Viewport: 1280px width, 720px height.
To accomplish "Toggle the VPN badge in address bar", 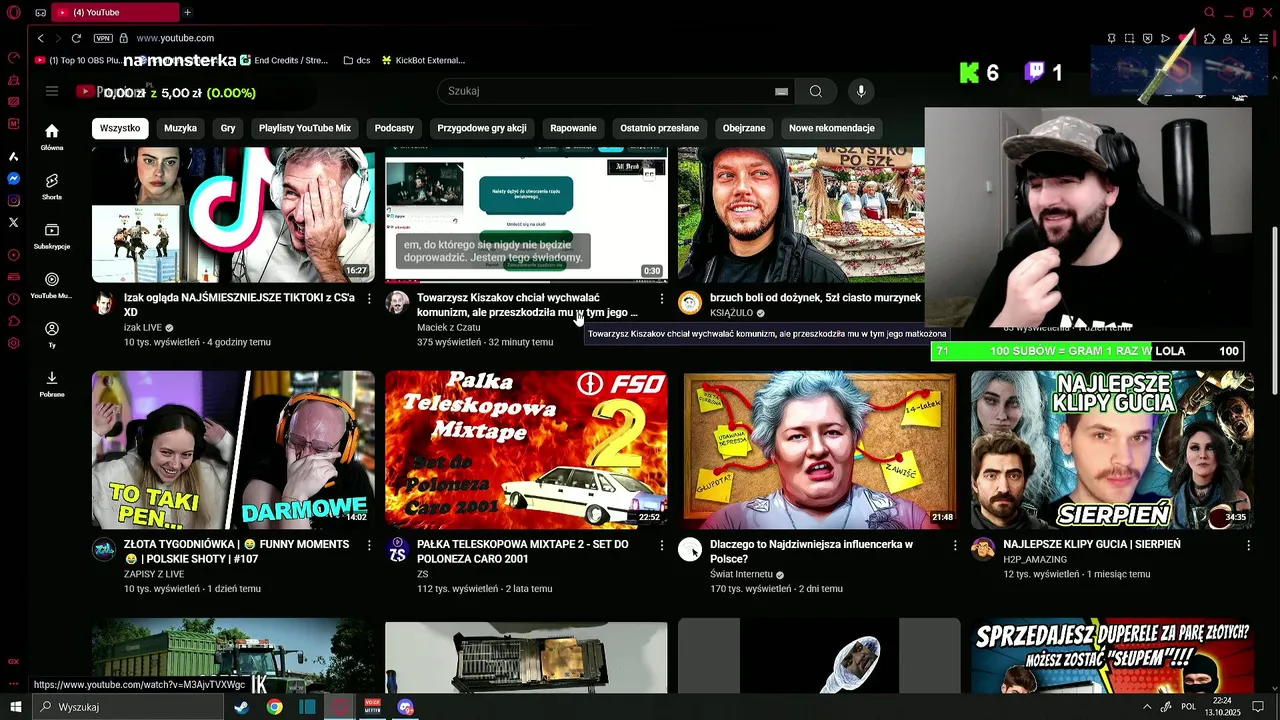I will [103, 38].
